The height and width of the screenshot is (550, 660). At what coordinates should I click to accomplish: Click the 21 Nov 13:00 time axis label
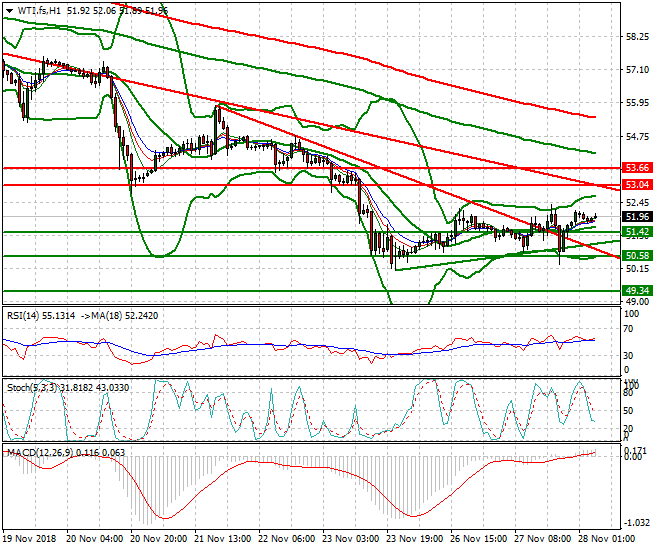tap(223, 539)
